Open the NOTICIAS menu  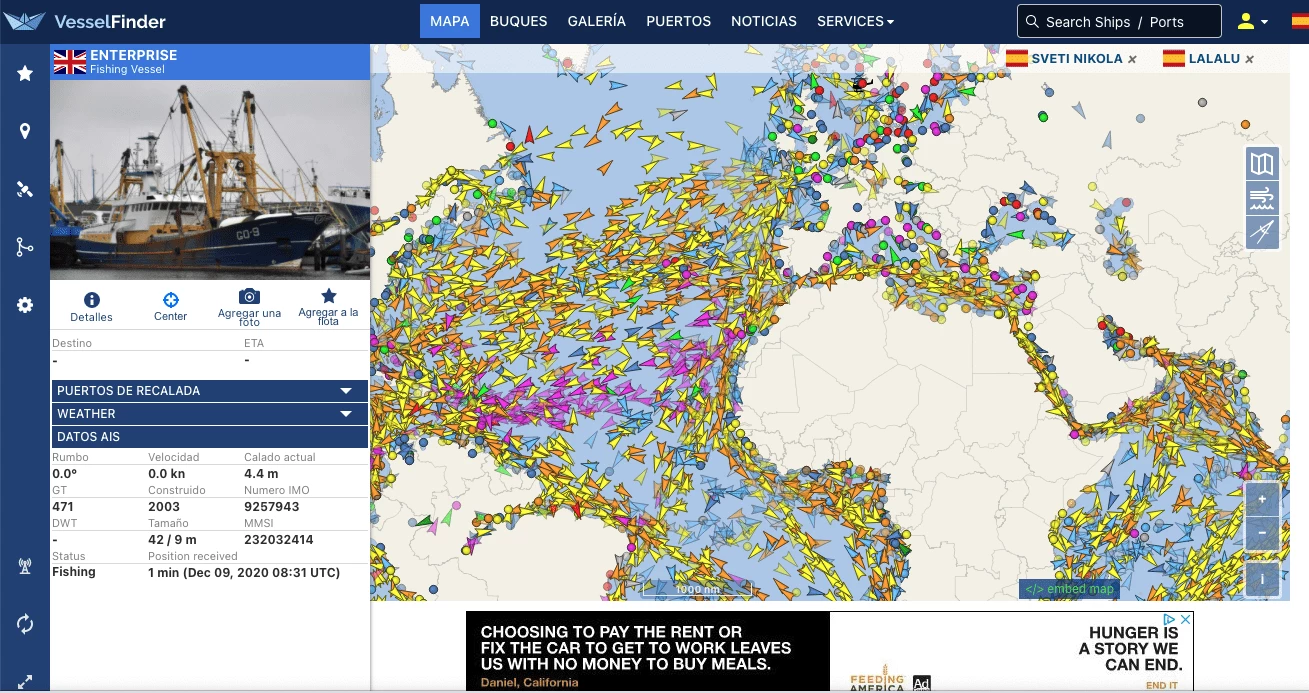[764, 21]
